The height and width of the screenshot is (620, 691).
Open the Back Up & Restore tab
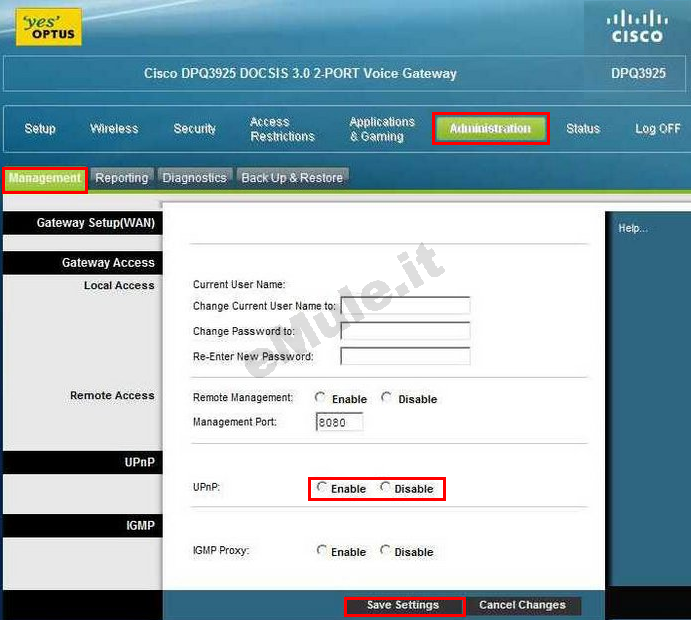[292, 178]
